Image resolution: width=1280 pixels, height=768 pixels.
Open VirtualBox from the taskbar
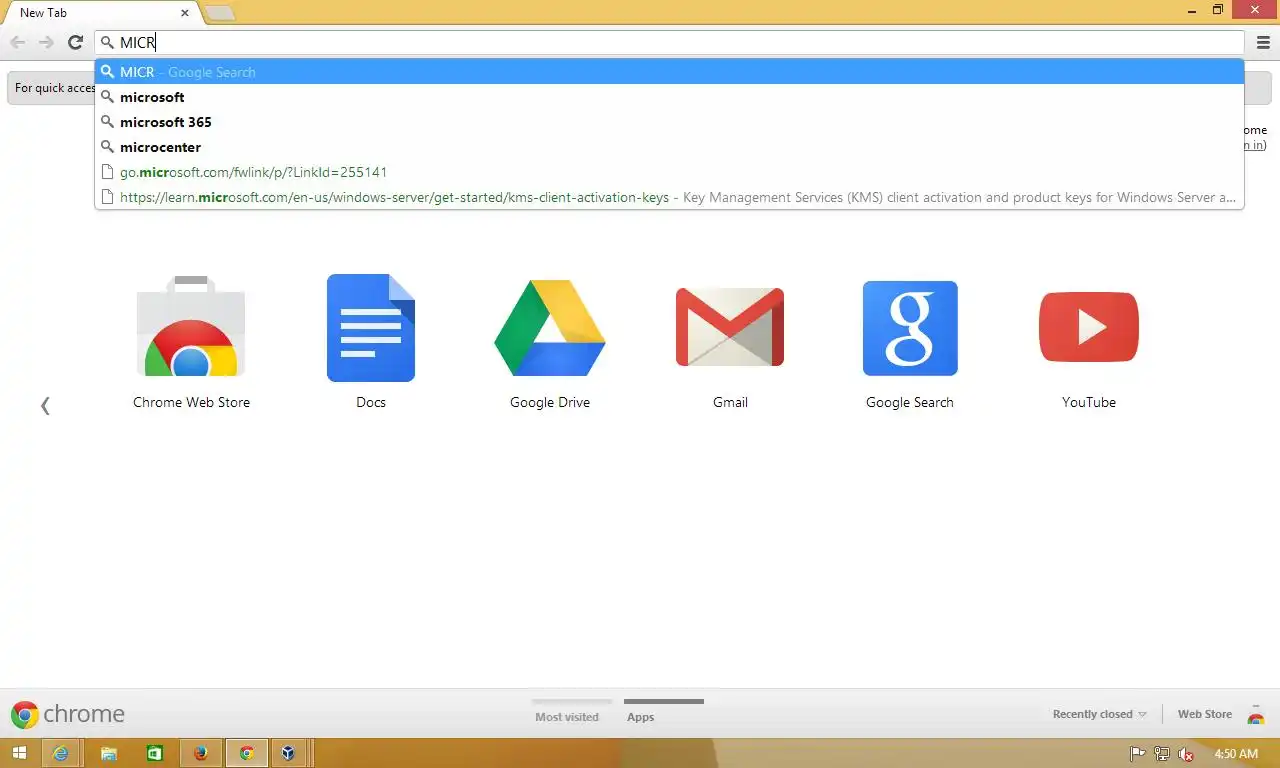[x=290, y=753]
